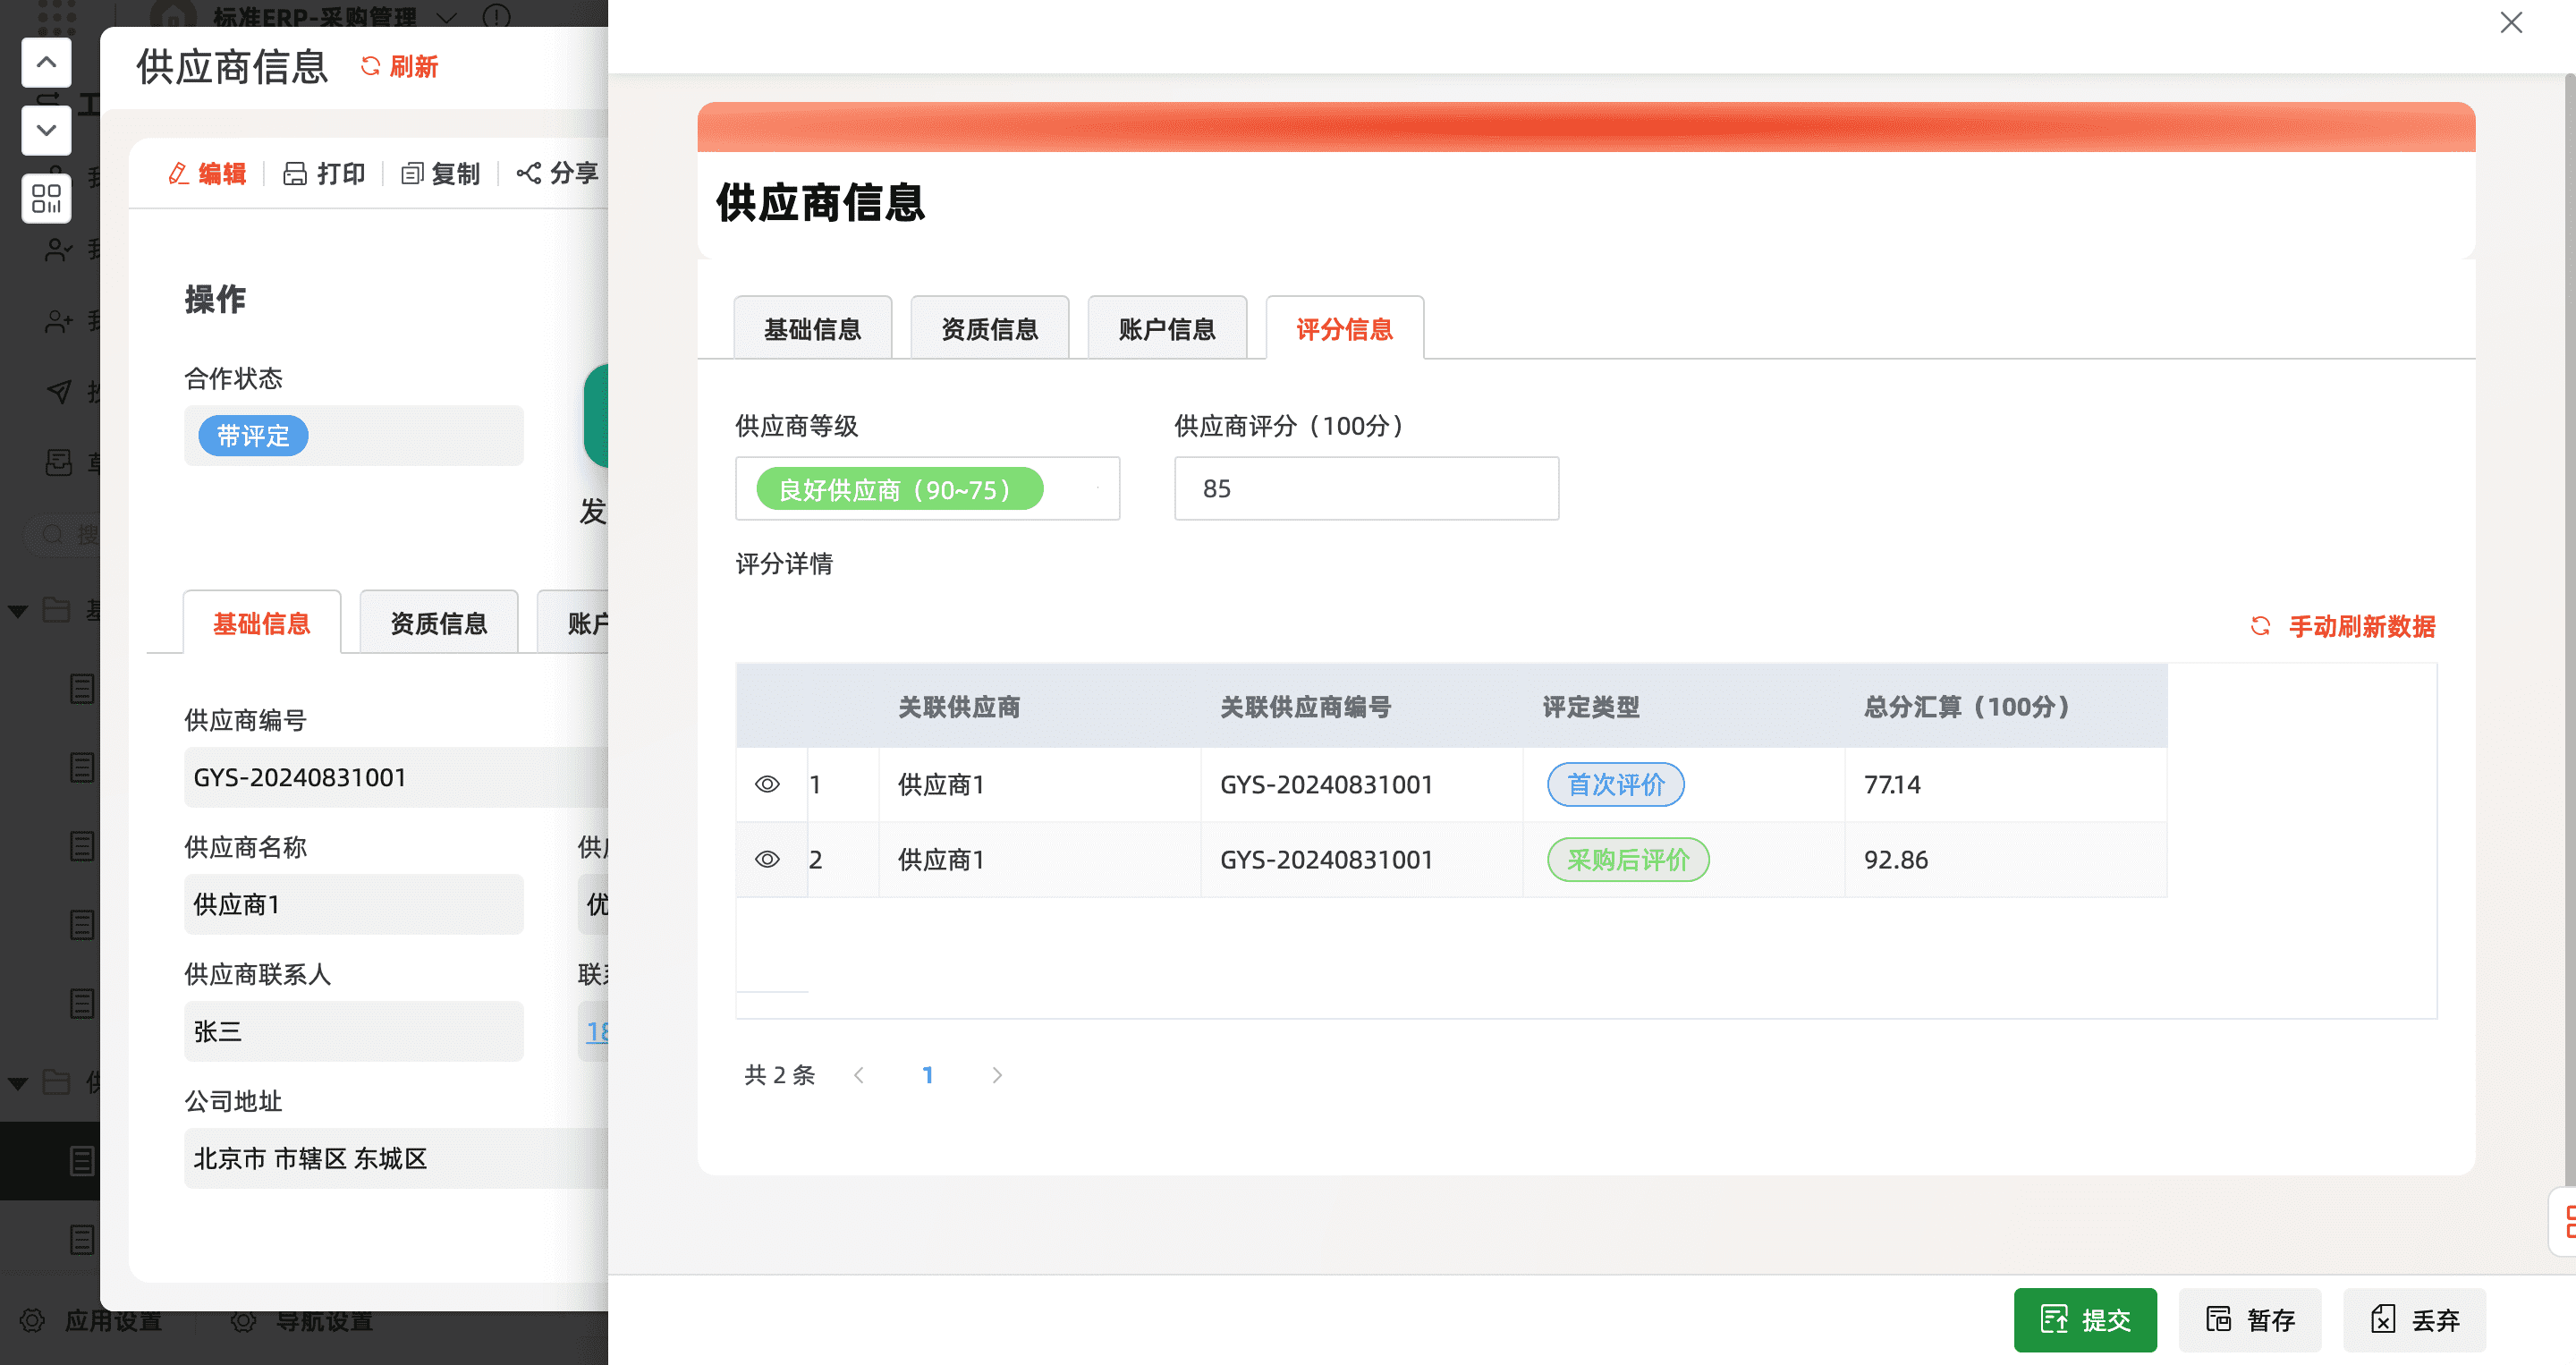The image size is (2576, 1365).
Task: View row 2 details via eye icon
Action: click(x=767, y=859)
